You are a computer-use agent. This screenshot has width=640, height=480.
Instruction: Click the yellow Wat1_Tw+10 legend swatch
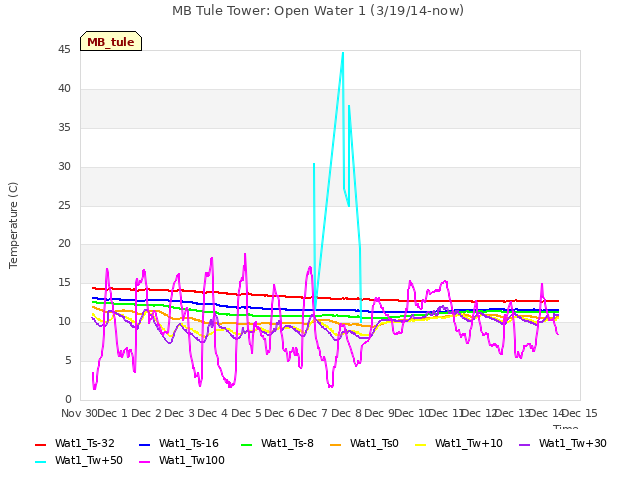tap(420, 444)
